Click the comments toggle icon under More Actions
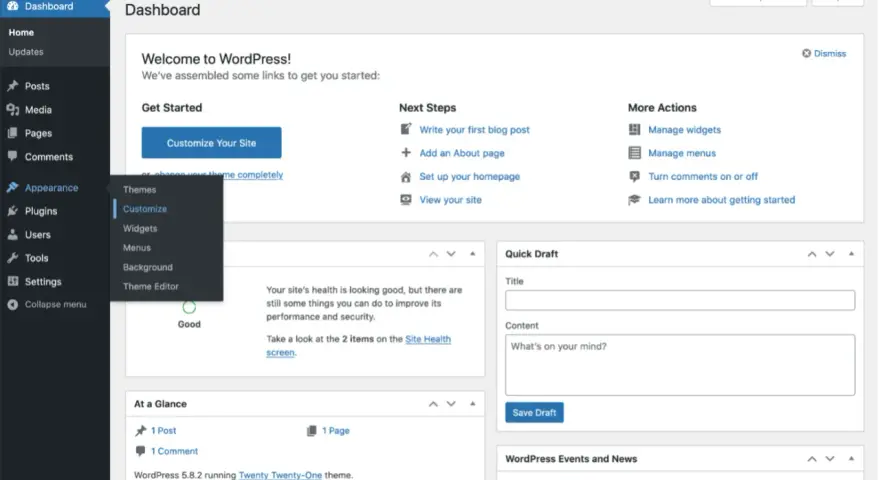Screen dimensions: 880x480 tap(634, 176)
